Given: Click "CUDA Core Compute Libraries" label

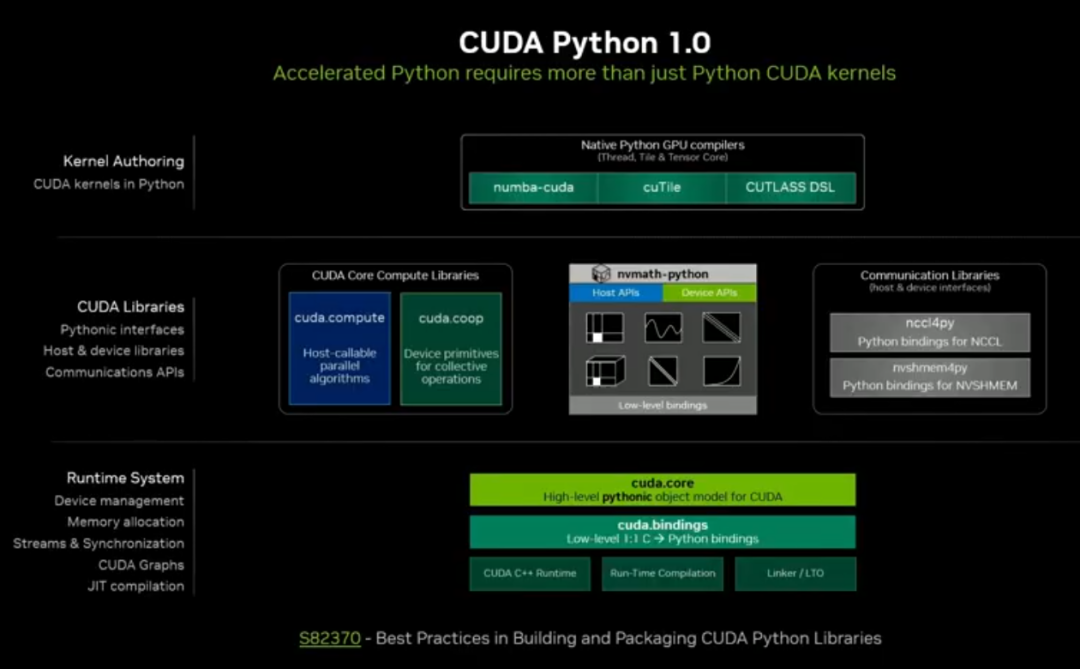Looking at the screenshot, I should point(395,276).
